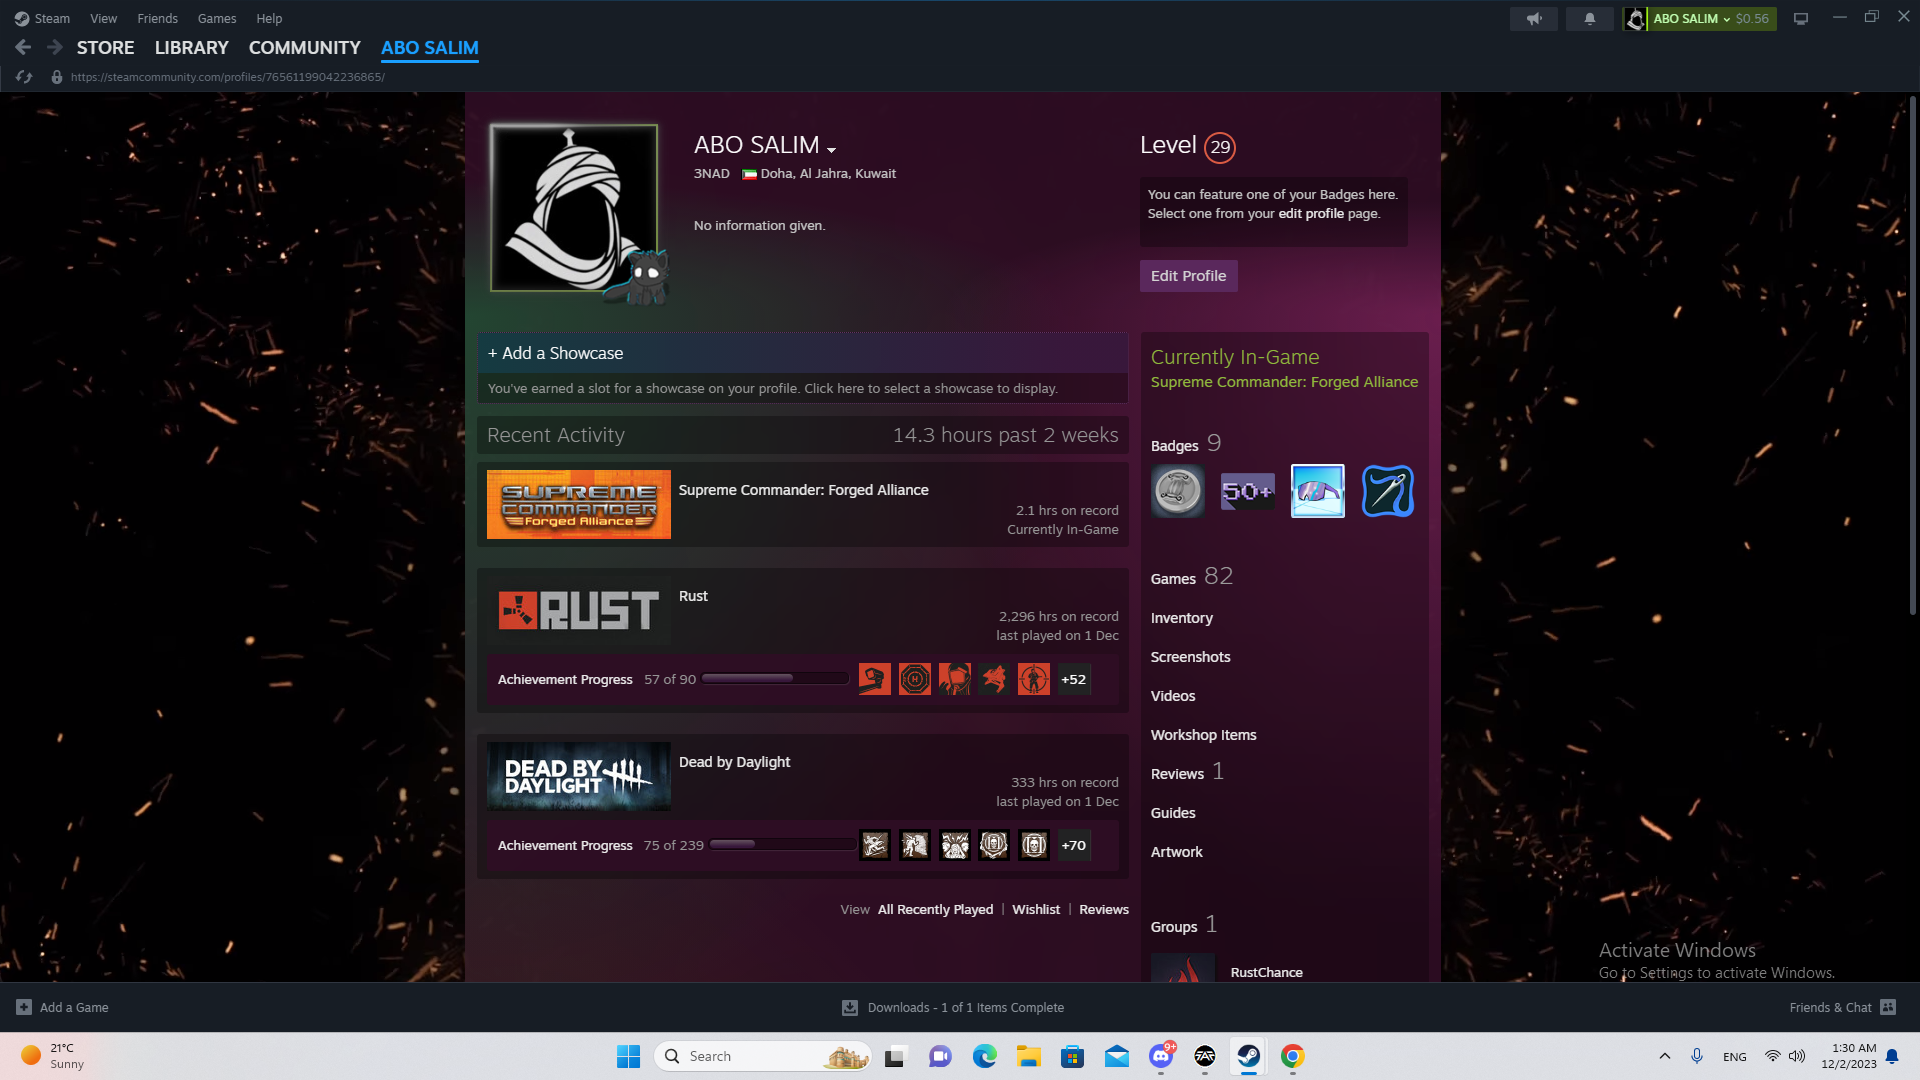1920x1080 pixels.
Task: Go to the STORE tab
Action: (106, 47)
